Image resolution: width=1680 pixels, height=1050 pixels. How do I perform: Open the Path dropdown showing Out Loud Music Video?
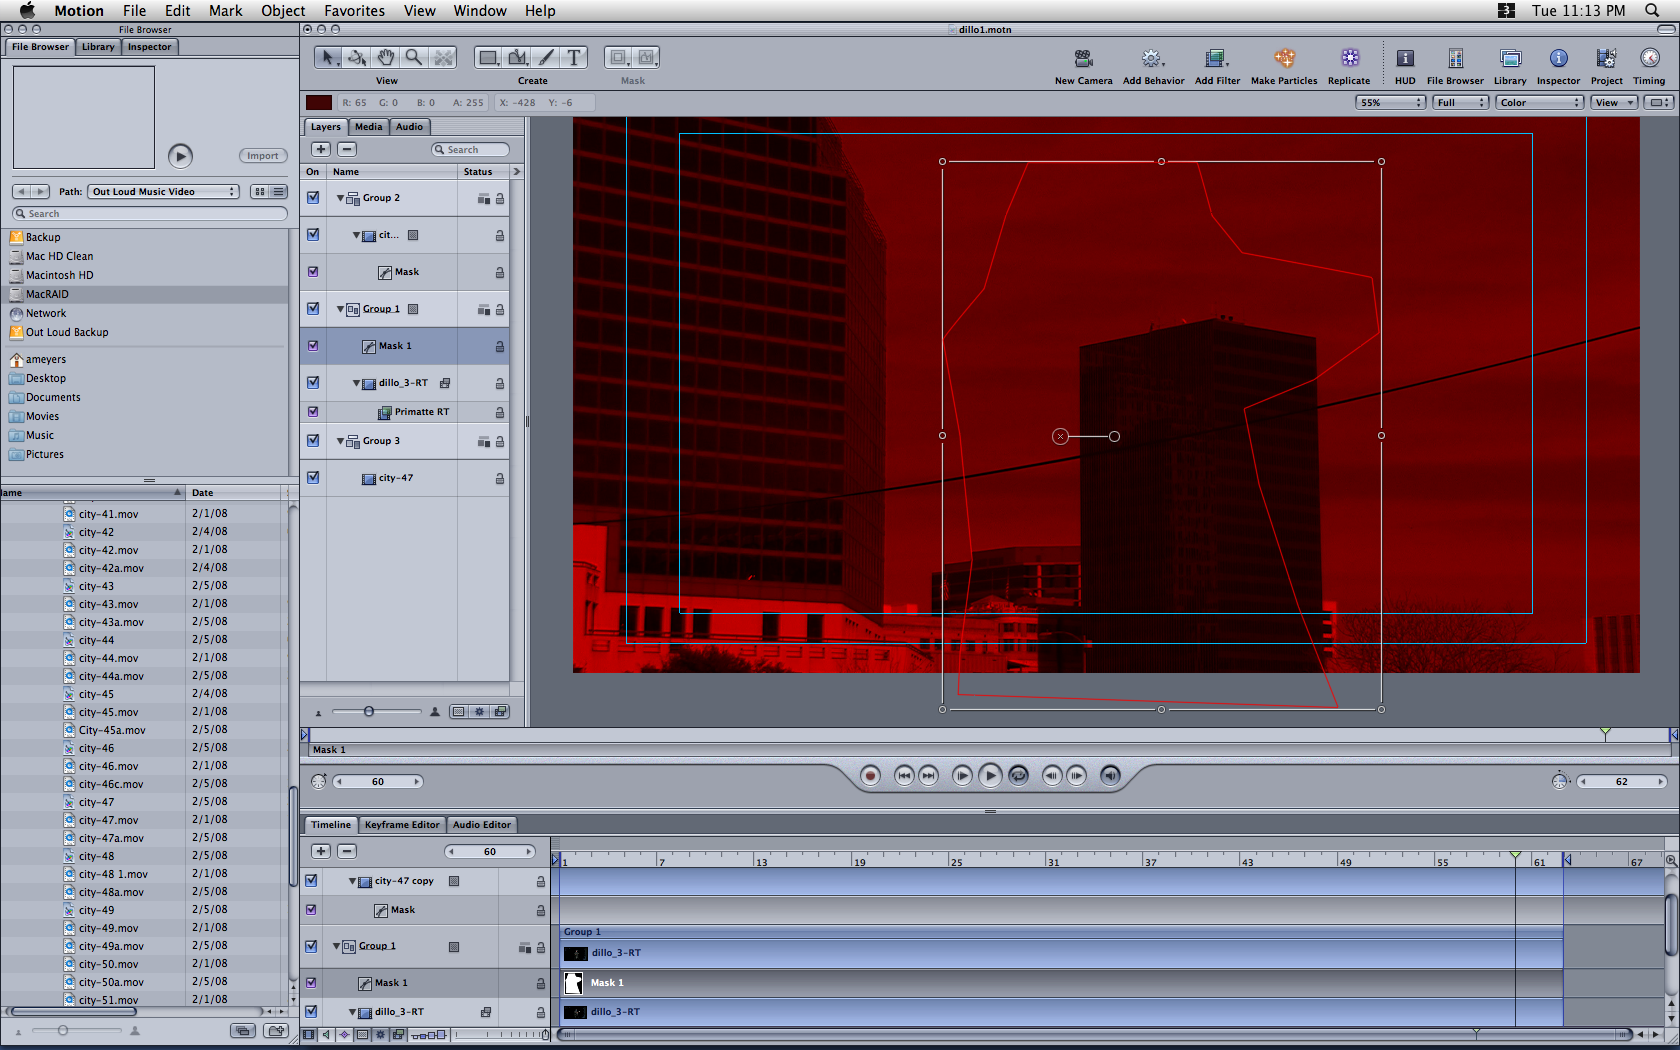click(163, 192)
